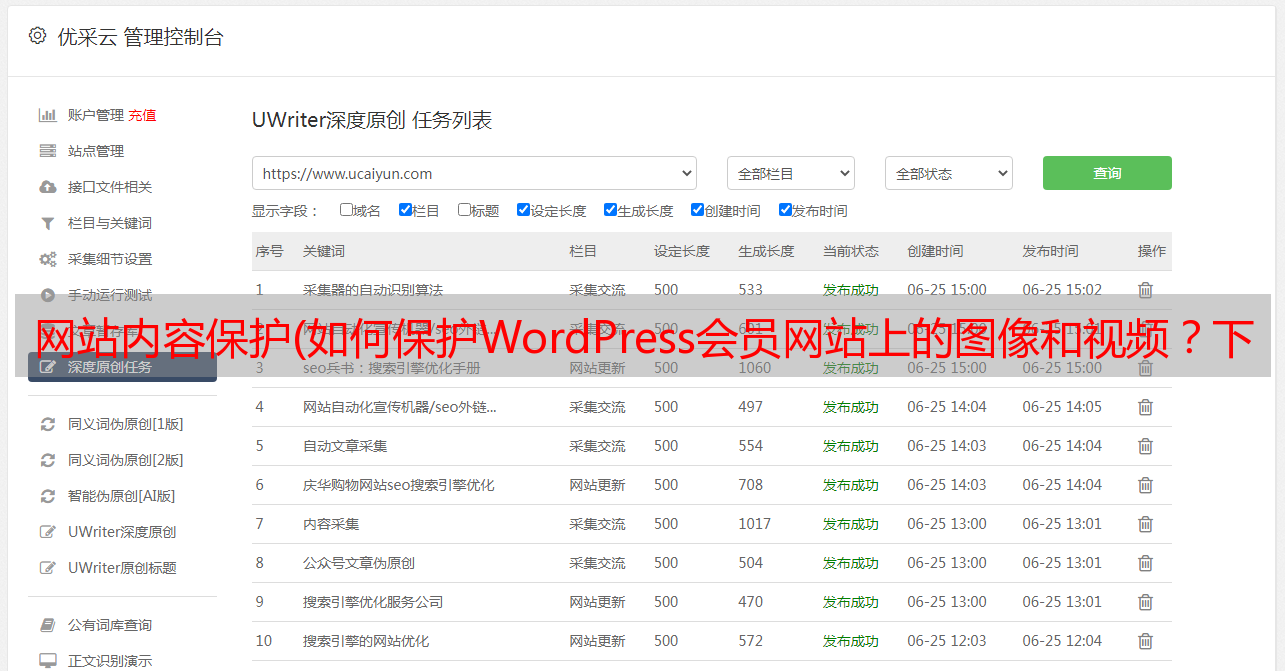Toggle the 发布时间 checkbox
Viewport: 1285px width, 671px height.
point(785,210)
